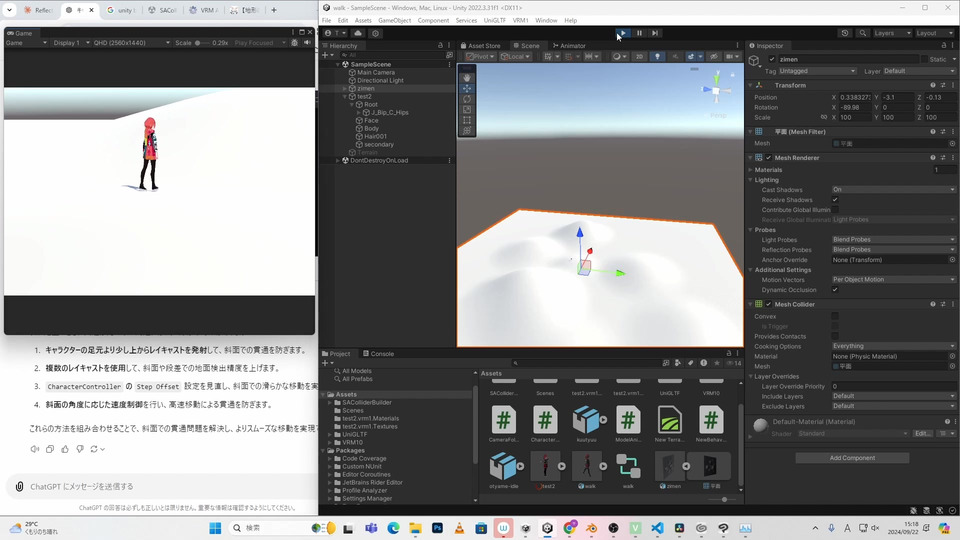The width and height of the screenshot is (960, 540).
Task: Select the Scale tool in Scene
Action: coord(467,109)
